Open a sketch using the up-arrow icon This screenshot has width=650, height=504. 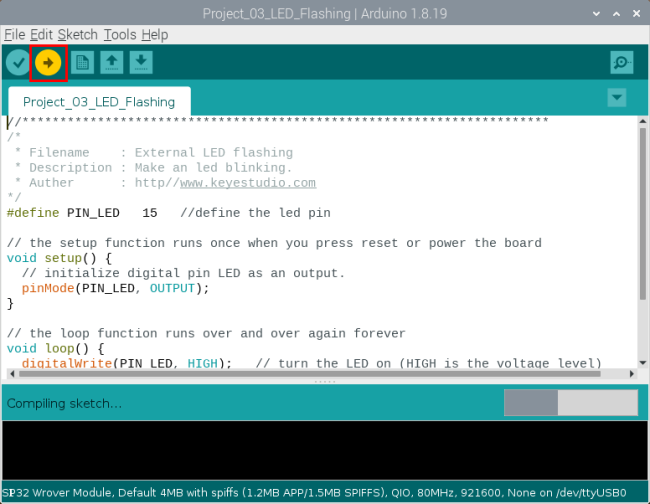click(x=112, y=63)
